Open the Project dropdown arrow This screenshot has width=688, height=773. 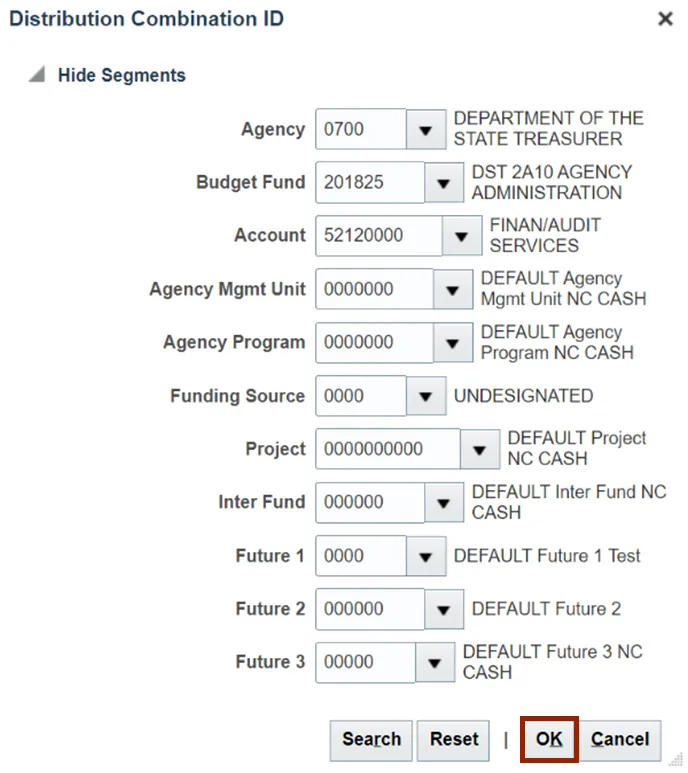pos(479,449)
